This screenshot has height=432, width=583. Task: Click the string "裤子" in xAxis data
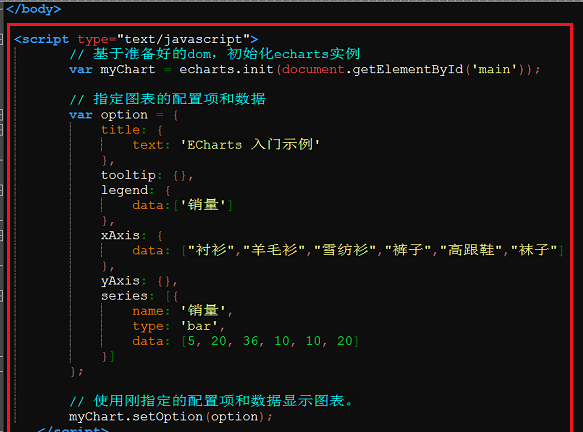point(408,250)
